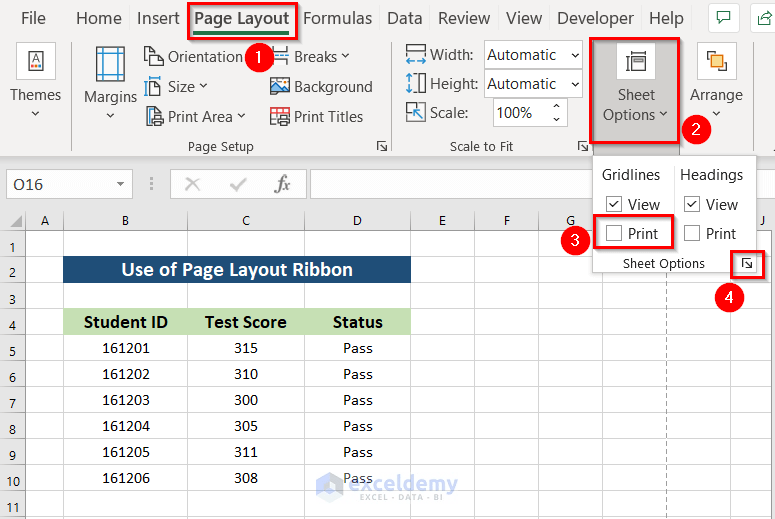
Task: Select the Student ID header cell
Action: click(126, 322)
